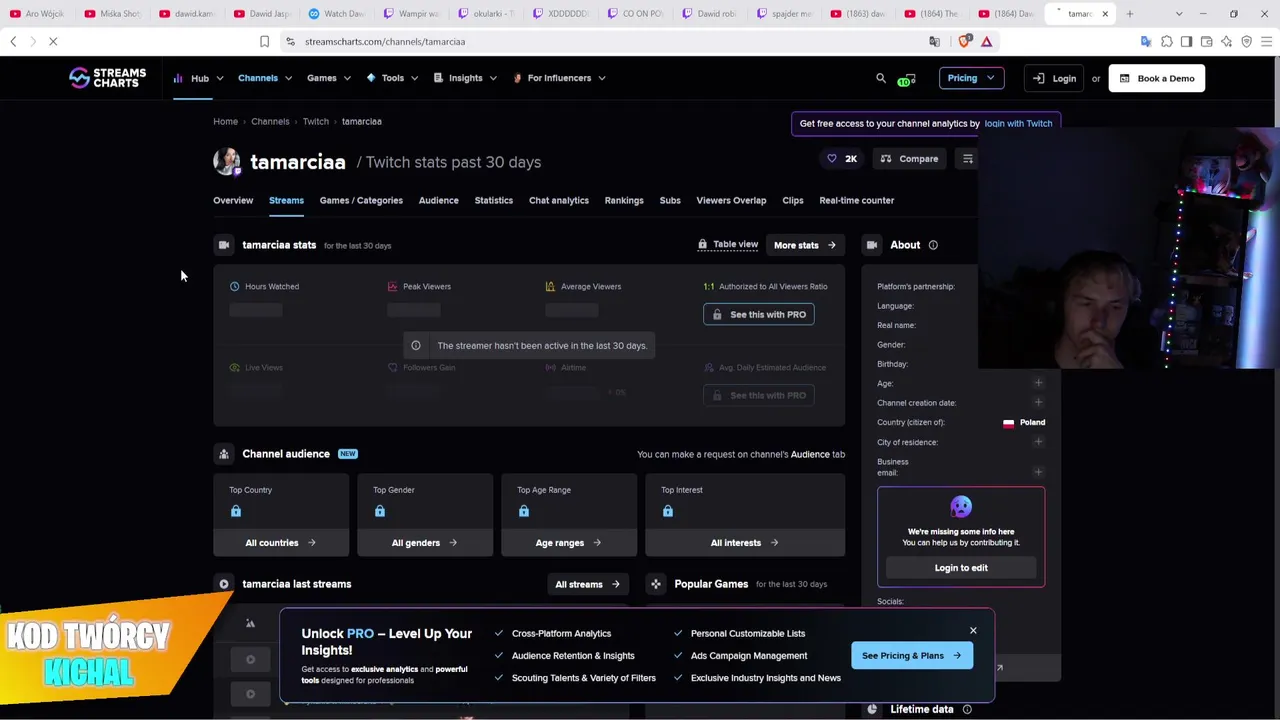Image resolution: width=1280 pixels, height=720 pixels.
Task: Expand the For Influencers dropdown
Action: pyautogui.click(x=559, y=78)
